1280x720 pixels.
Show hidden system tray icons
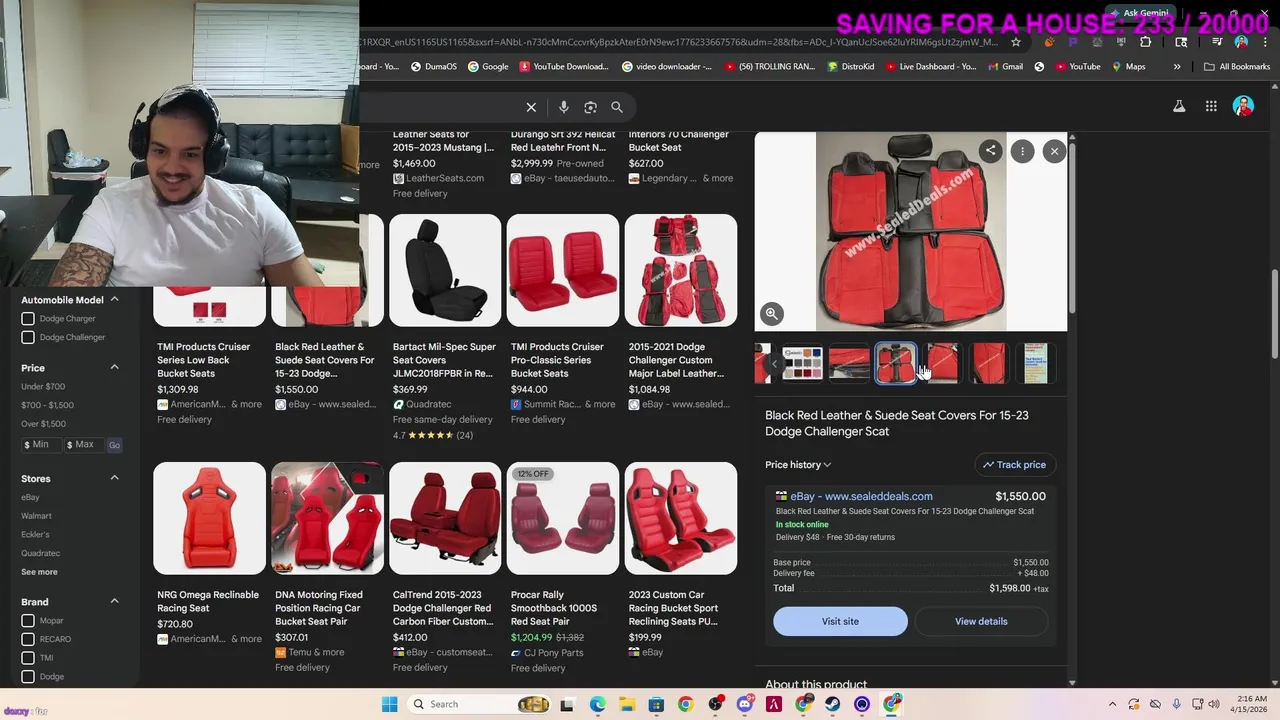[x=1112, y=704]
